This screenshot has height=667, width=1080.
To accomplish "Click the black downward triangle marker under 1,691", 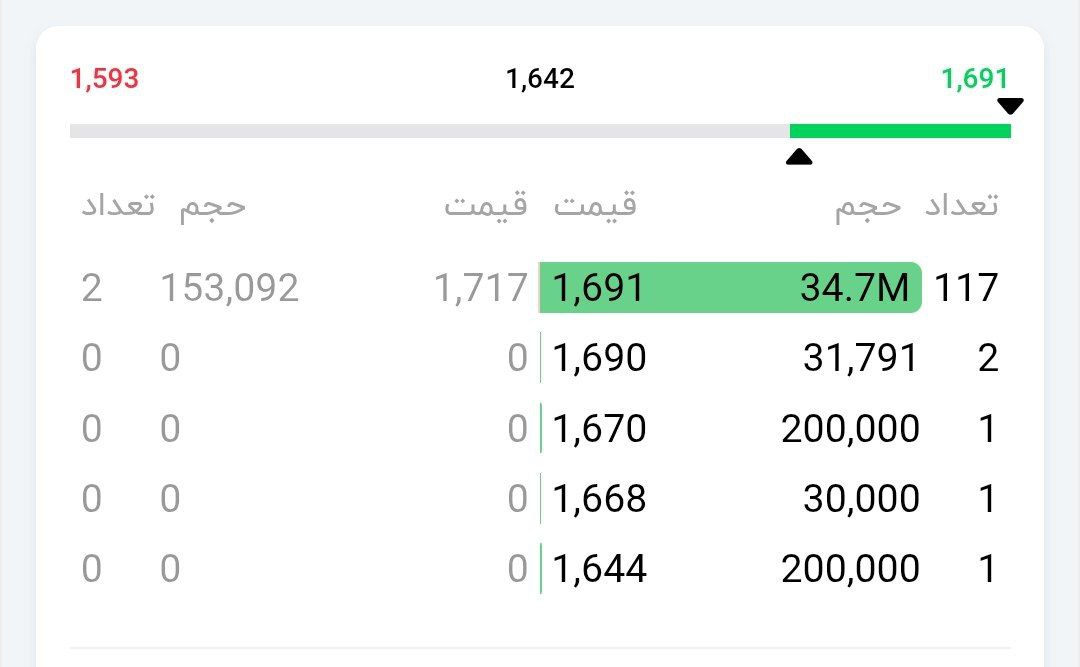I will click(1010, 106).
